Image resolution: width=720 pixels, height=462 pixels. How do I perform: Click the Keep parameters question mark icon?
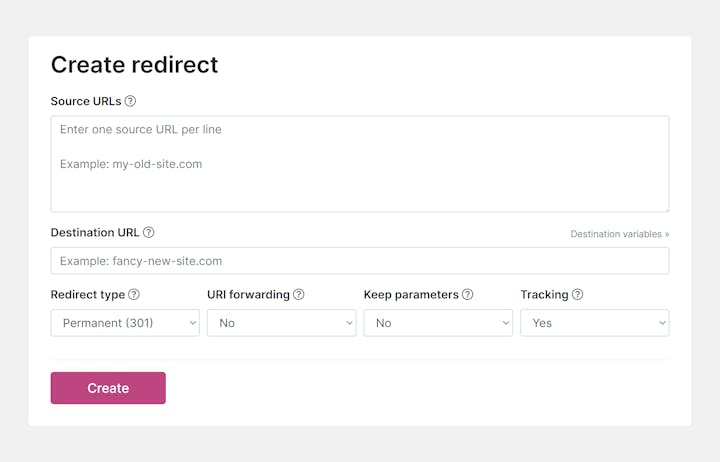[468, 295]
